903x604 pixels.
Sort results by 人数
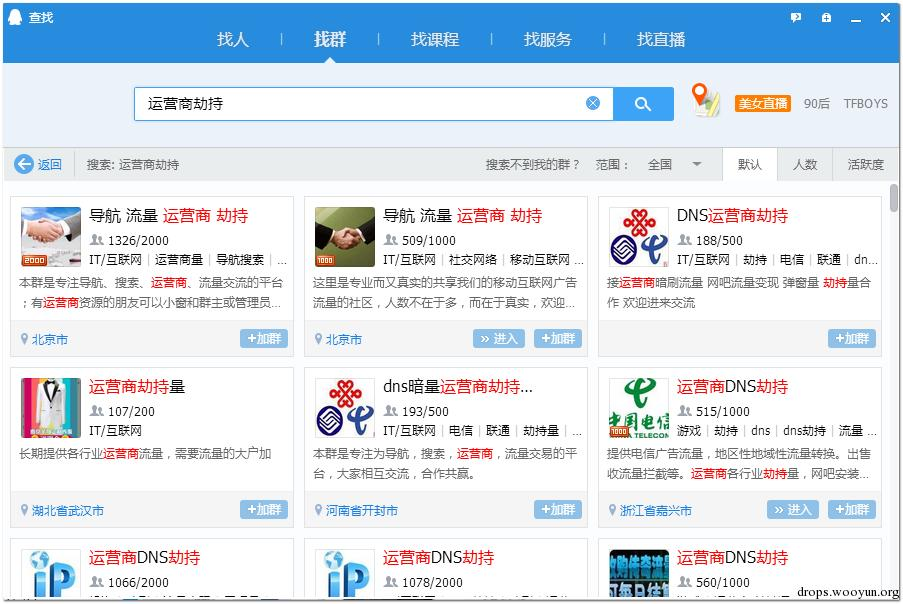tap(805, 165)
